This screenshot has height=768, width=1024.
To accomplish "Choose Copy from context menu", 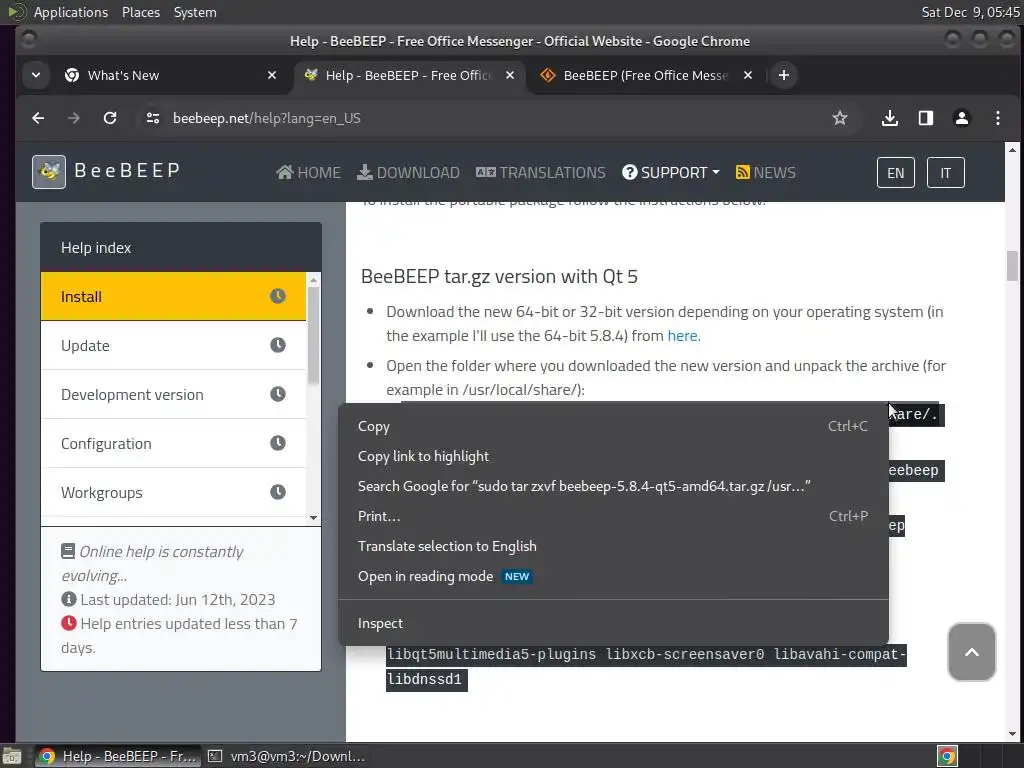I will click(x=613, y=426).
